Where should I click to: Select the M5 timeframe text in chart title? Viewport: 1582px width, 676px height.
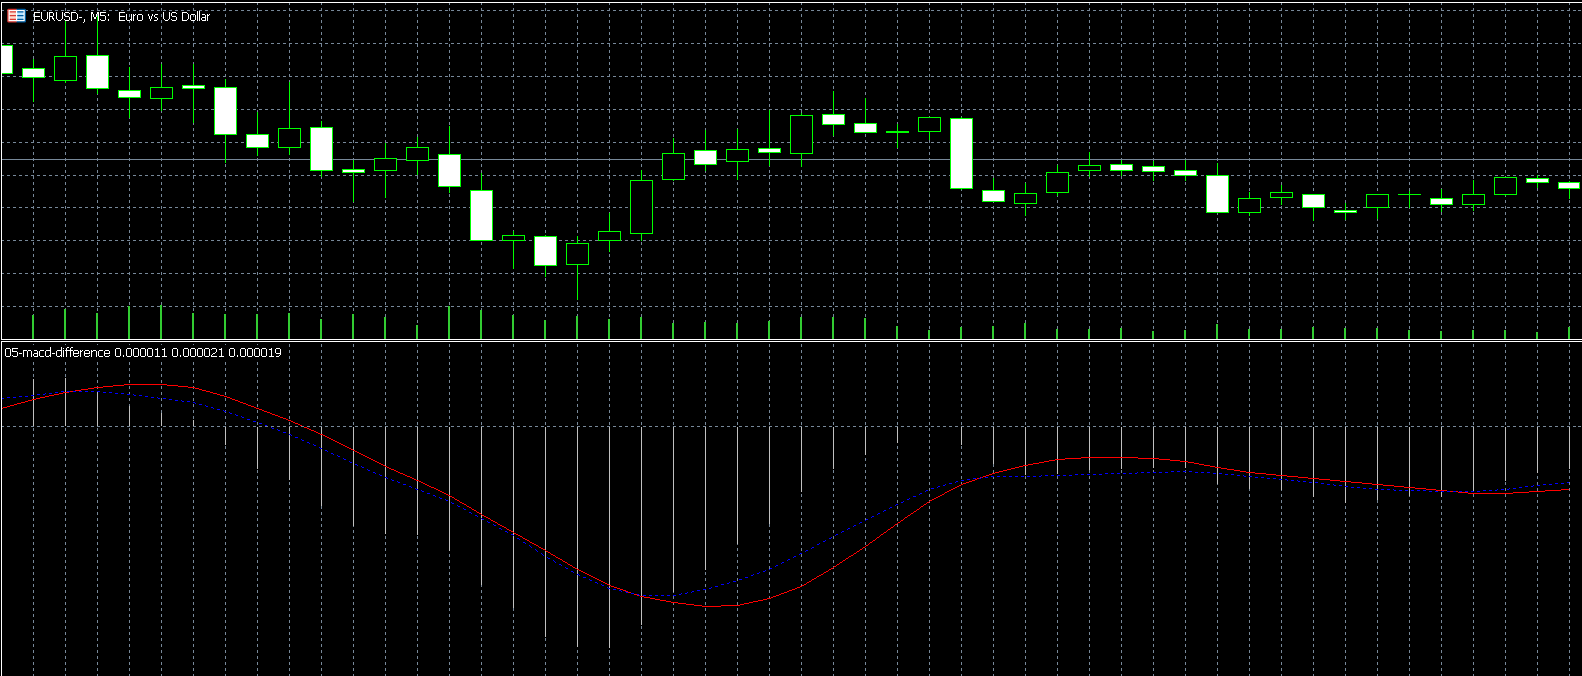pos(99,17)
